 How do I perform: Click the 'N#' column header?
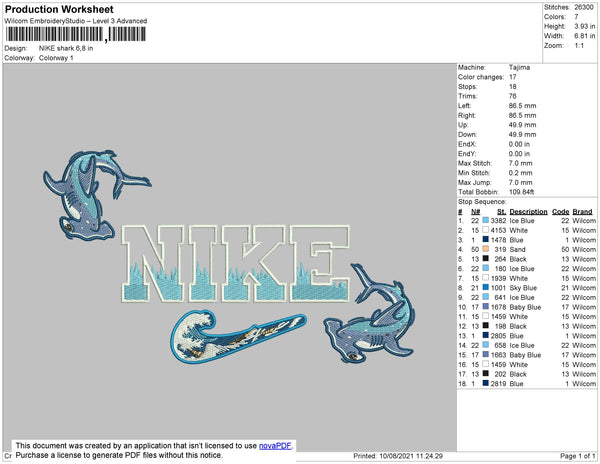click(x=475, y=211)
